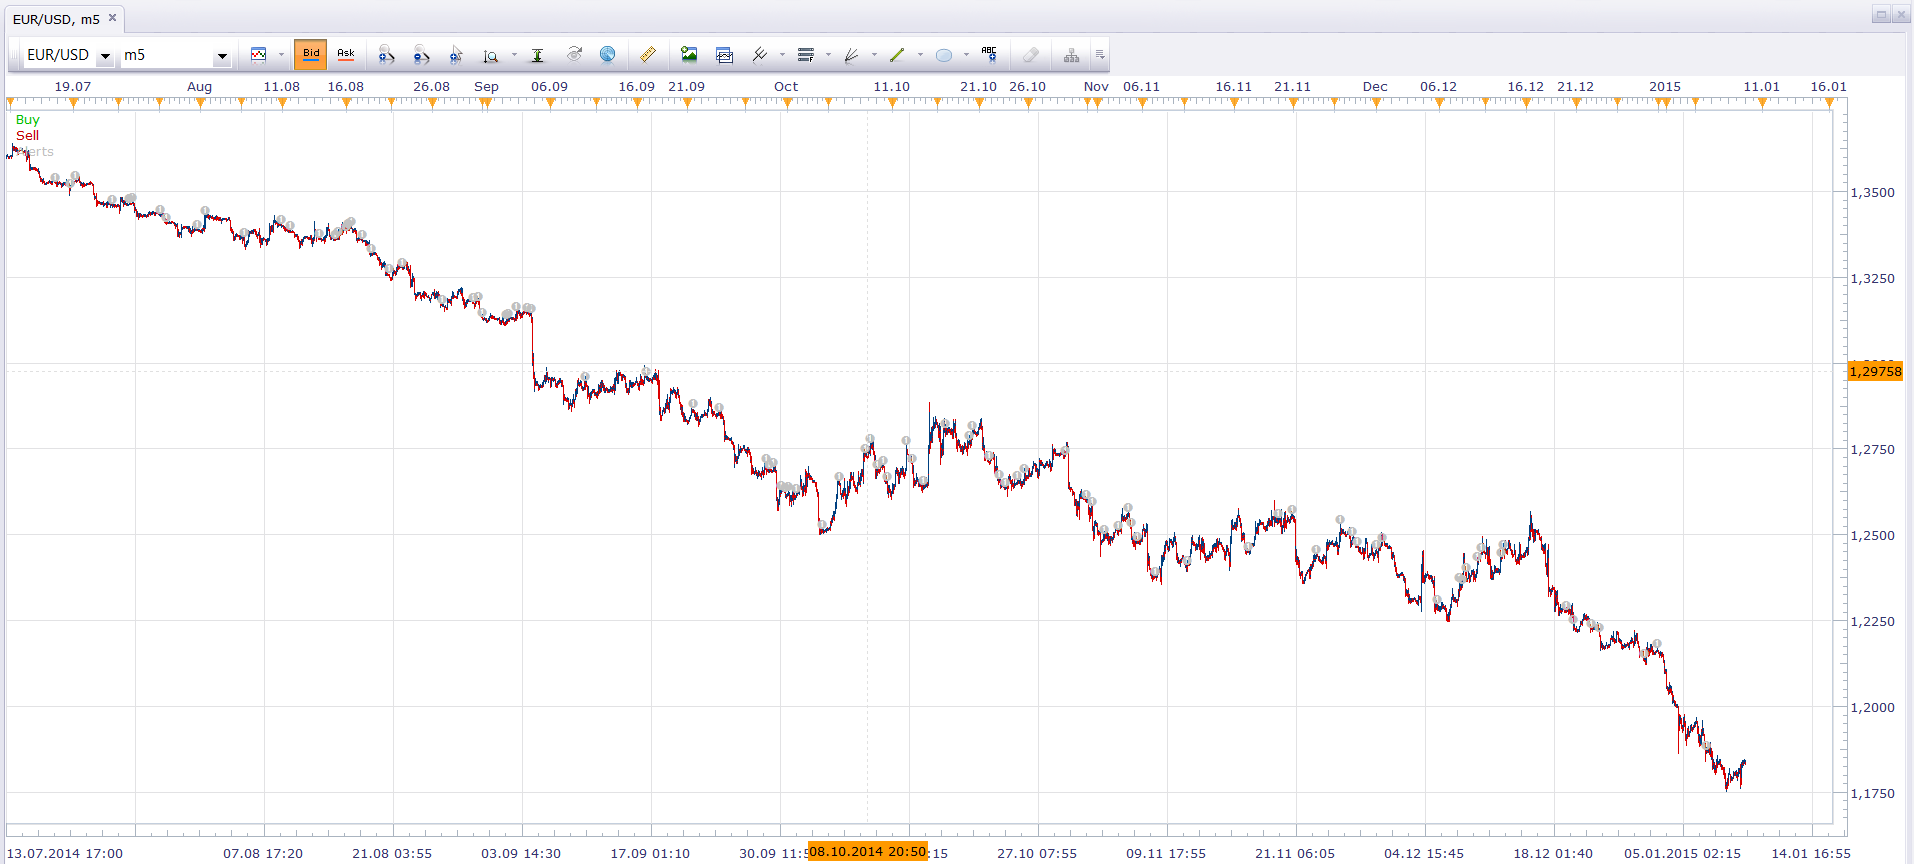Open the chart type icon in toolbar

pos(259,55)
